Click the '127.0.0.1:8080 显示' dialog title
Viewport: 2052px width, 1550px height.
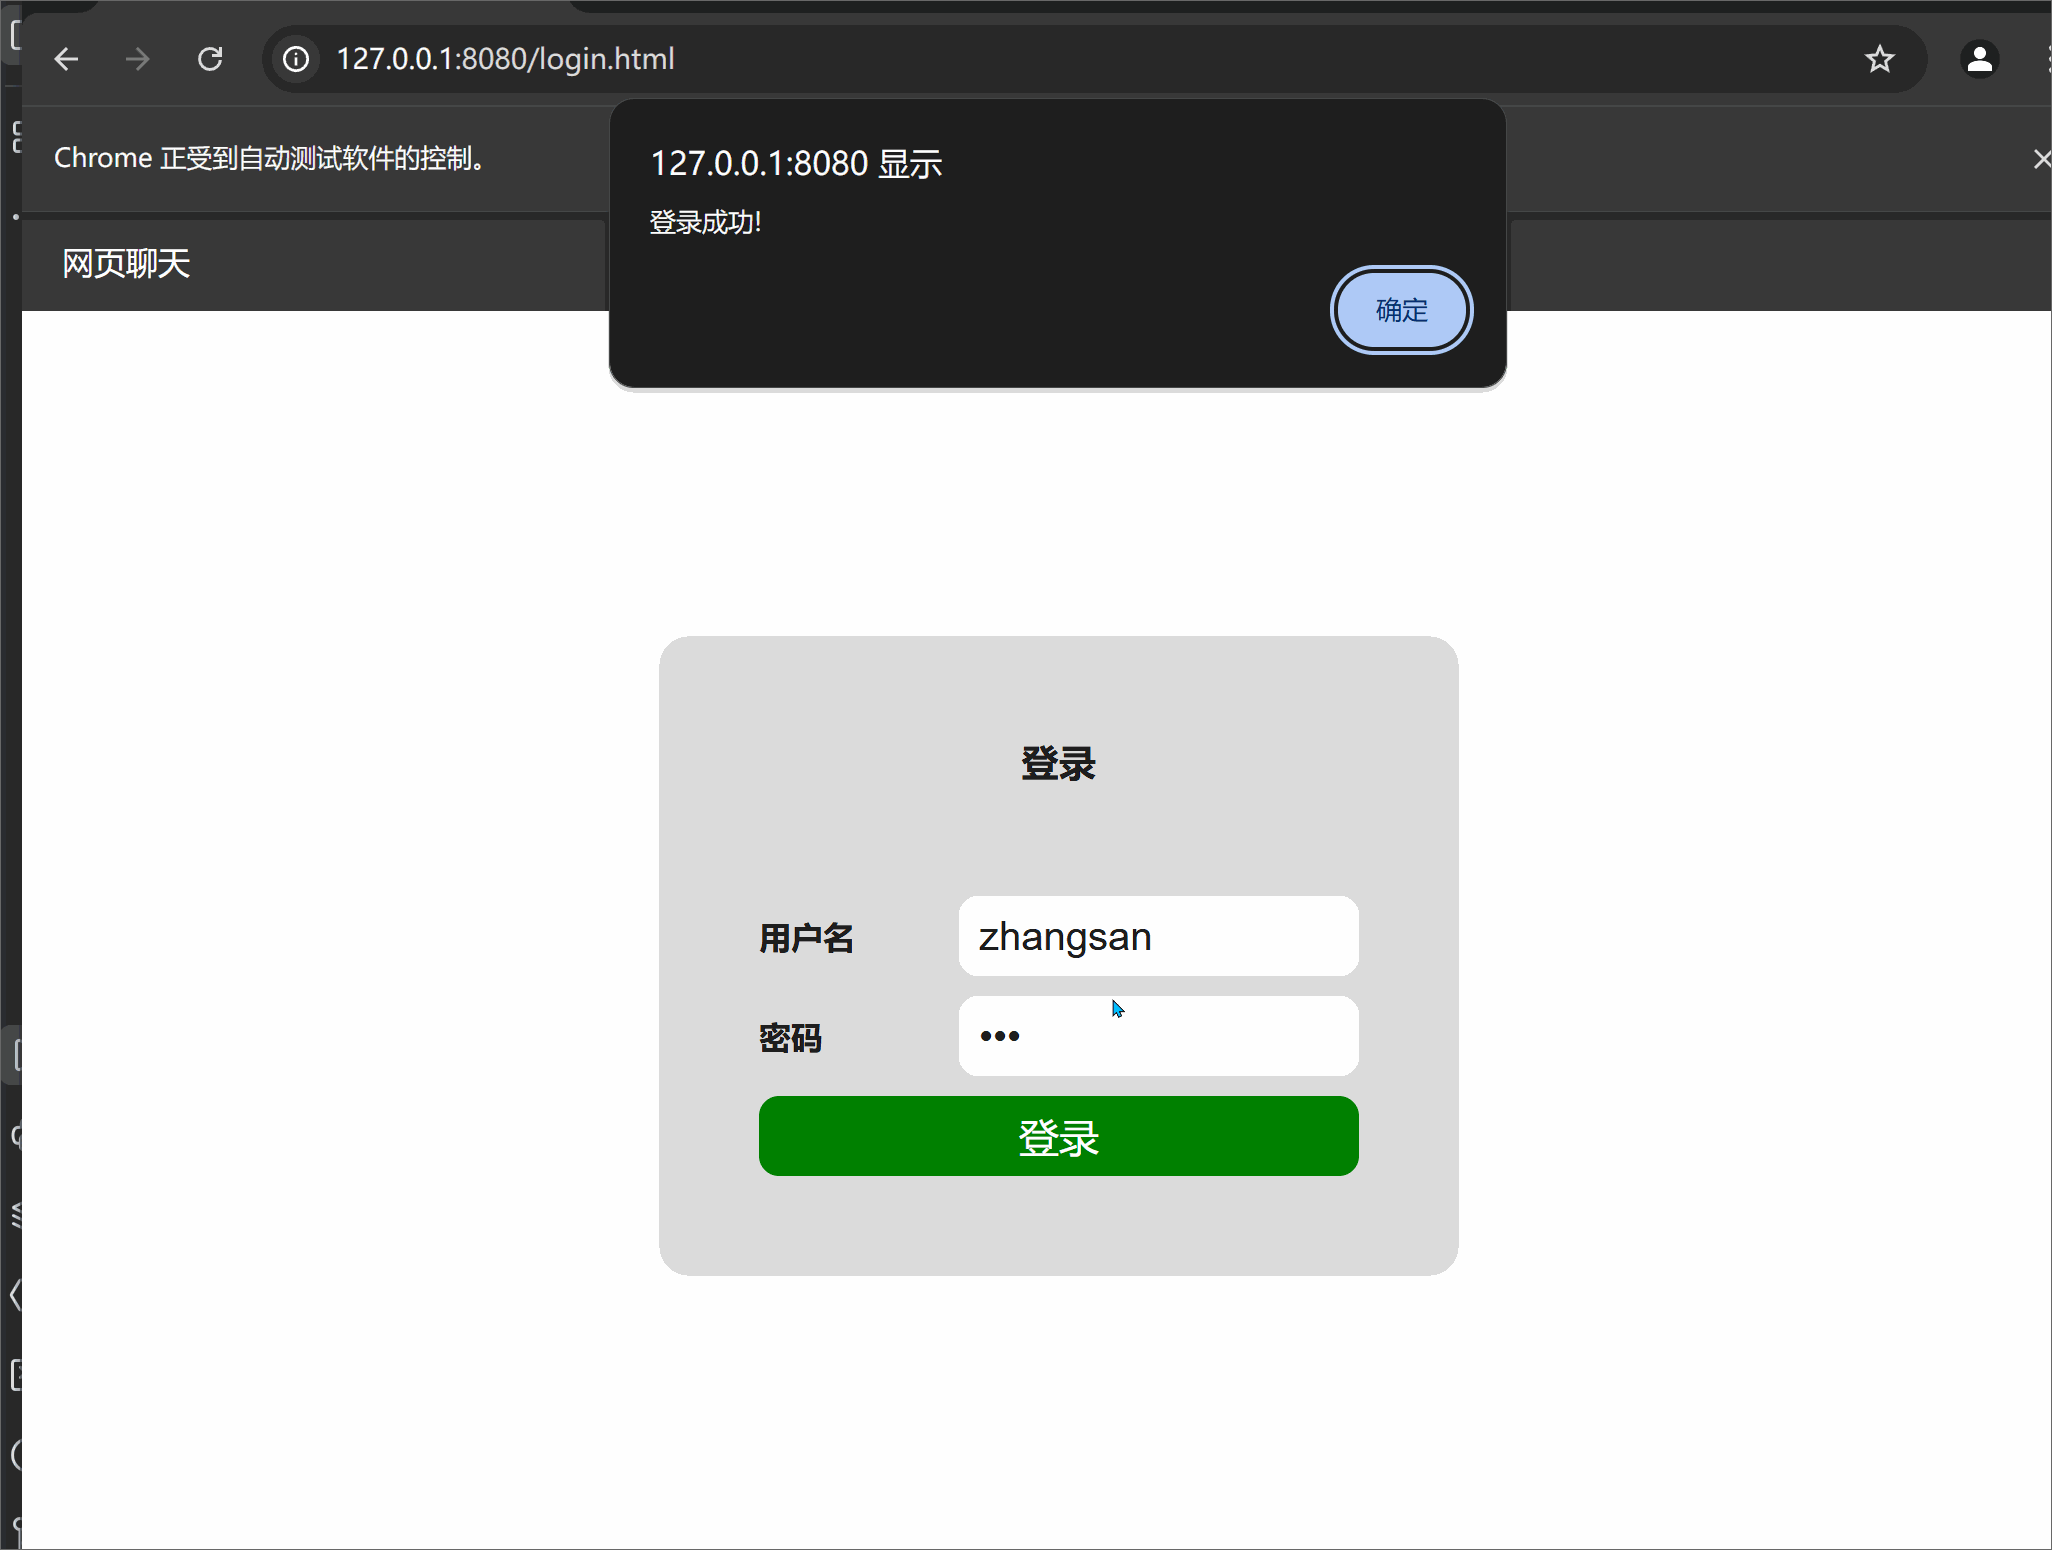click(x=796, y=163)
